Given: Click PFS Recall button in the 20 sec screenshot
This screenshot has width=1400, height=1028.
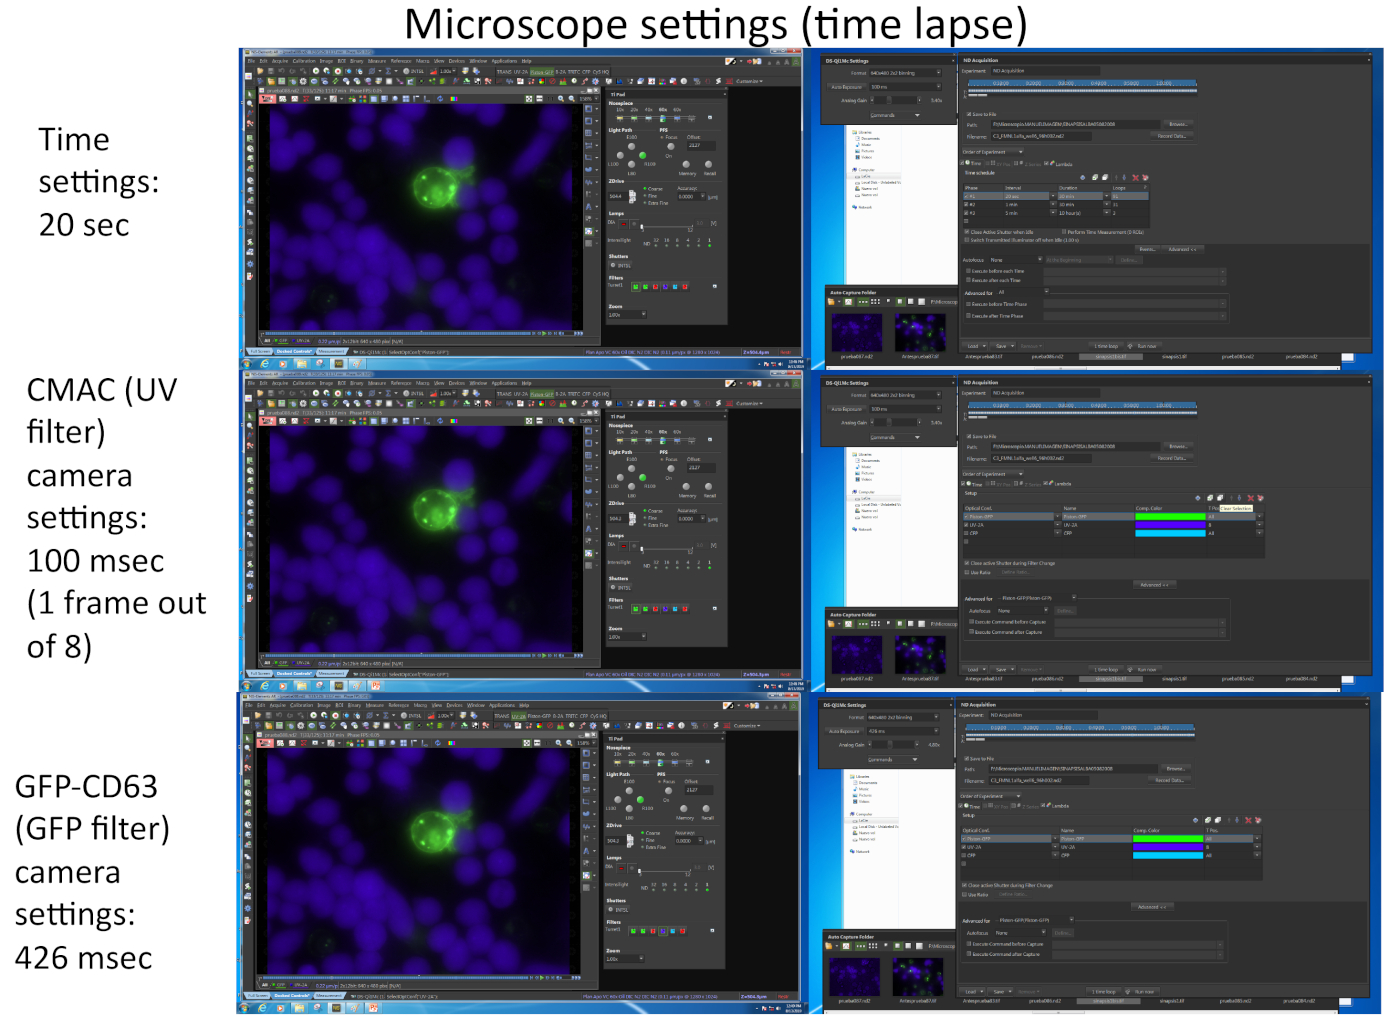Looking at the screenshot, I should coord(708,164).
